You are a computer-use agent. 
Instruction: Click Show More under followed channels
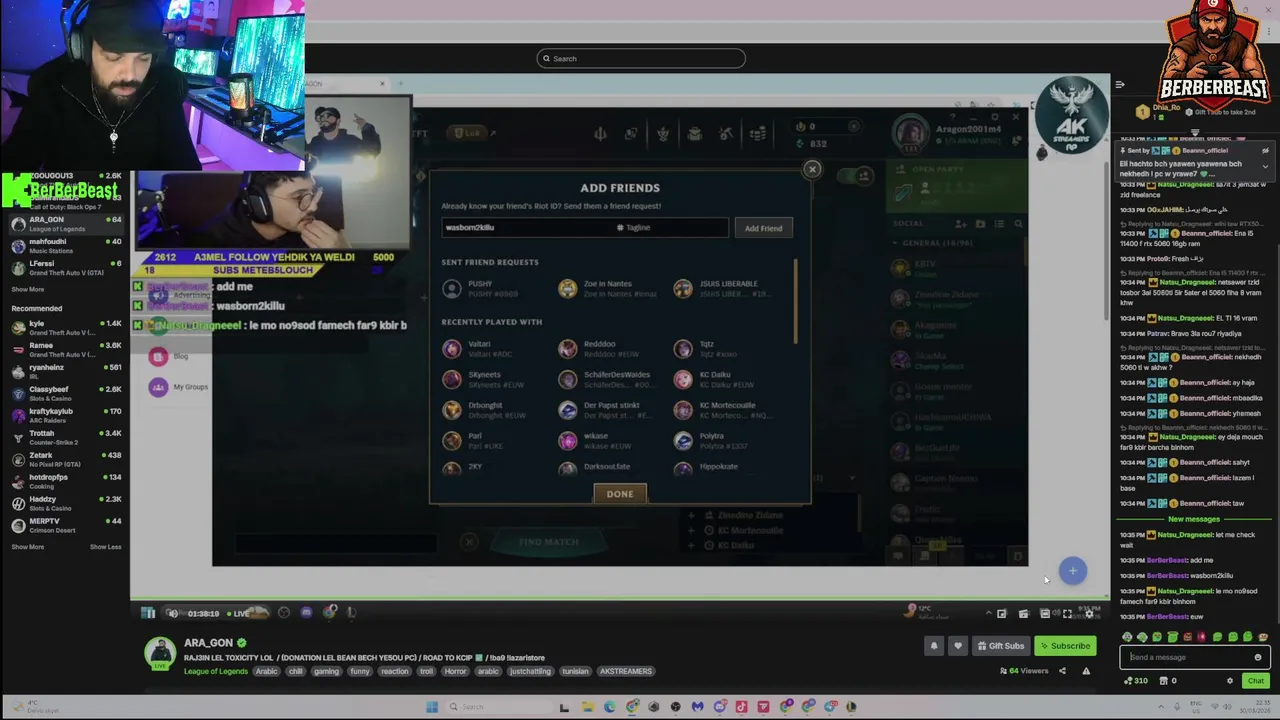28,289
